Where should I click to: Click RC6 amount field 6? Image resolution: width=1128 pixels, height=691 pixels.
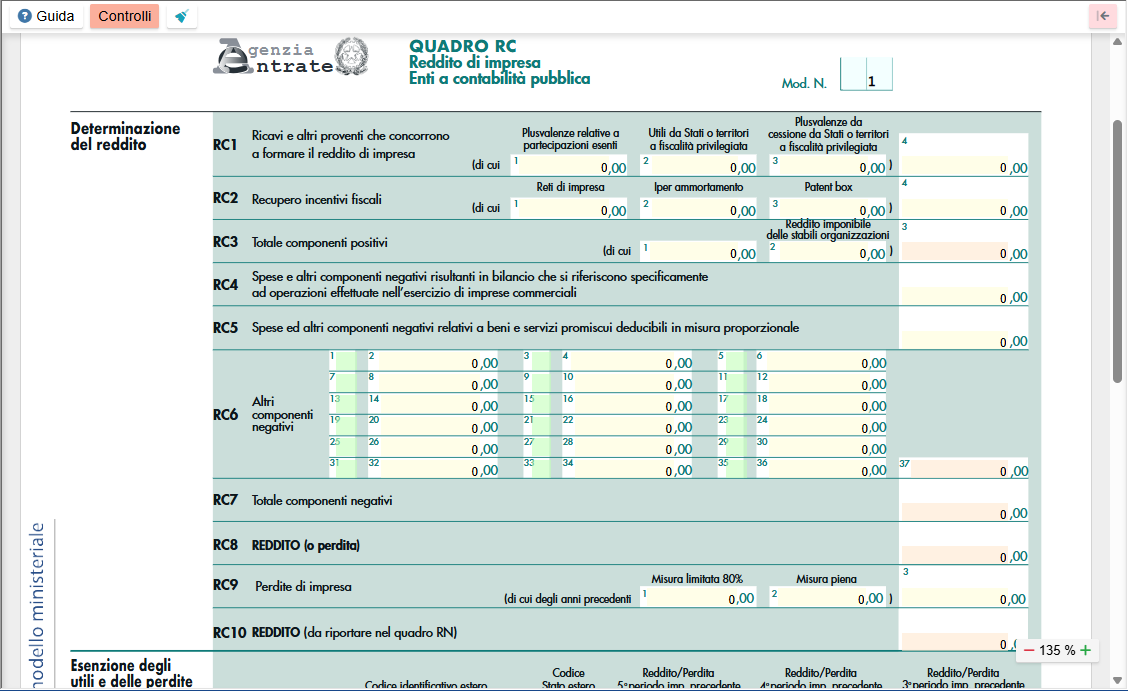click(822, 361)
